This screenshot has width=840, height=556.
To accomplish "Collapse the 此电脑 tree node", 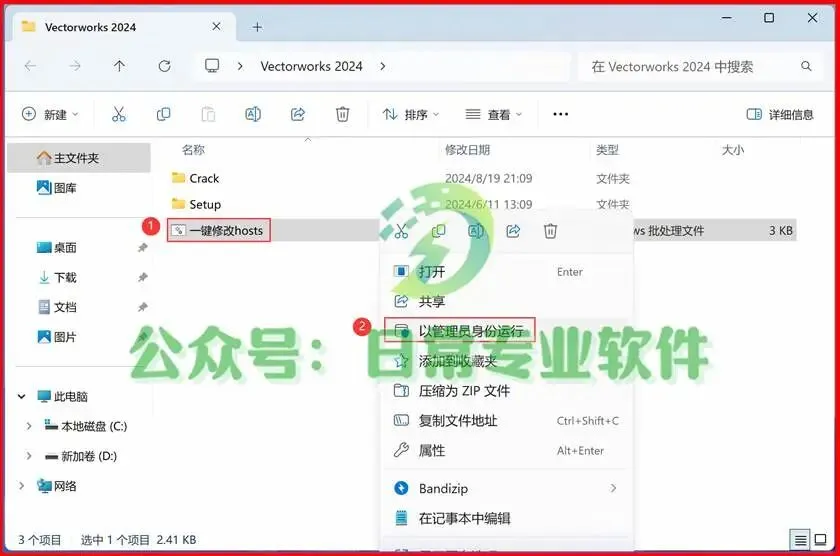I will [21, 396].
